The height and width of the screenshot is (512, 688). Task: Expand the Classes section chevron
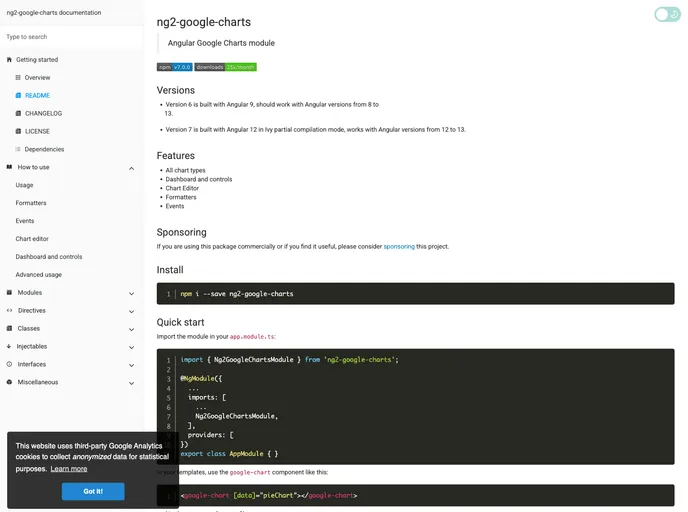tap(132, 329)
